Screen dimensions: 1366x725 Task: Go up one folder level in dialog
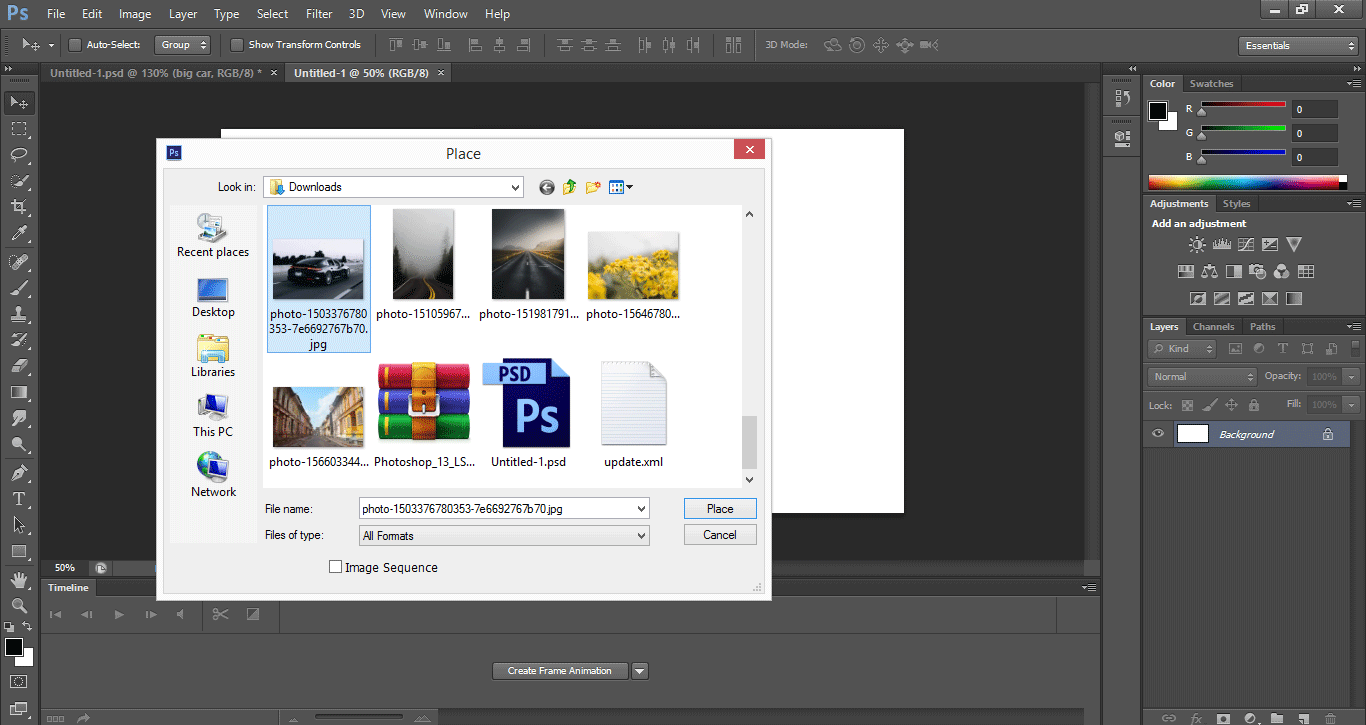pyautogui.click(x=570, y=187)
